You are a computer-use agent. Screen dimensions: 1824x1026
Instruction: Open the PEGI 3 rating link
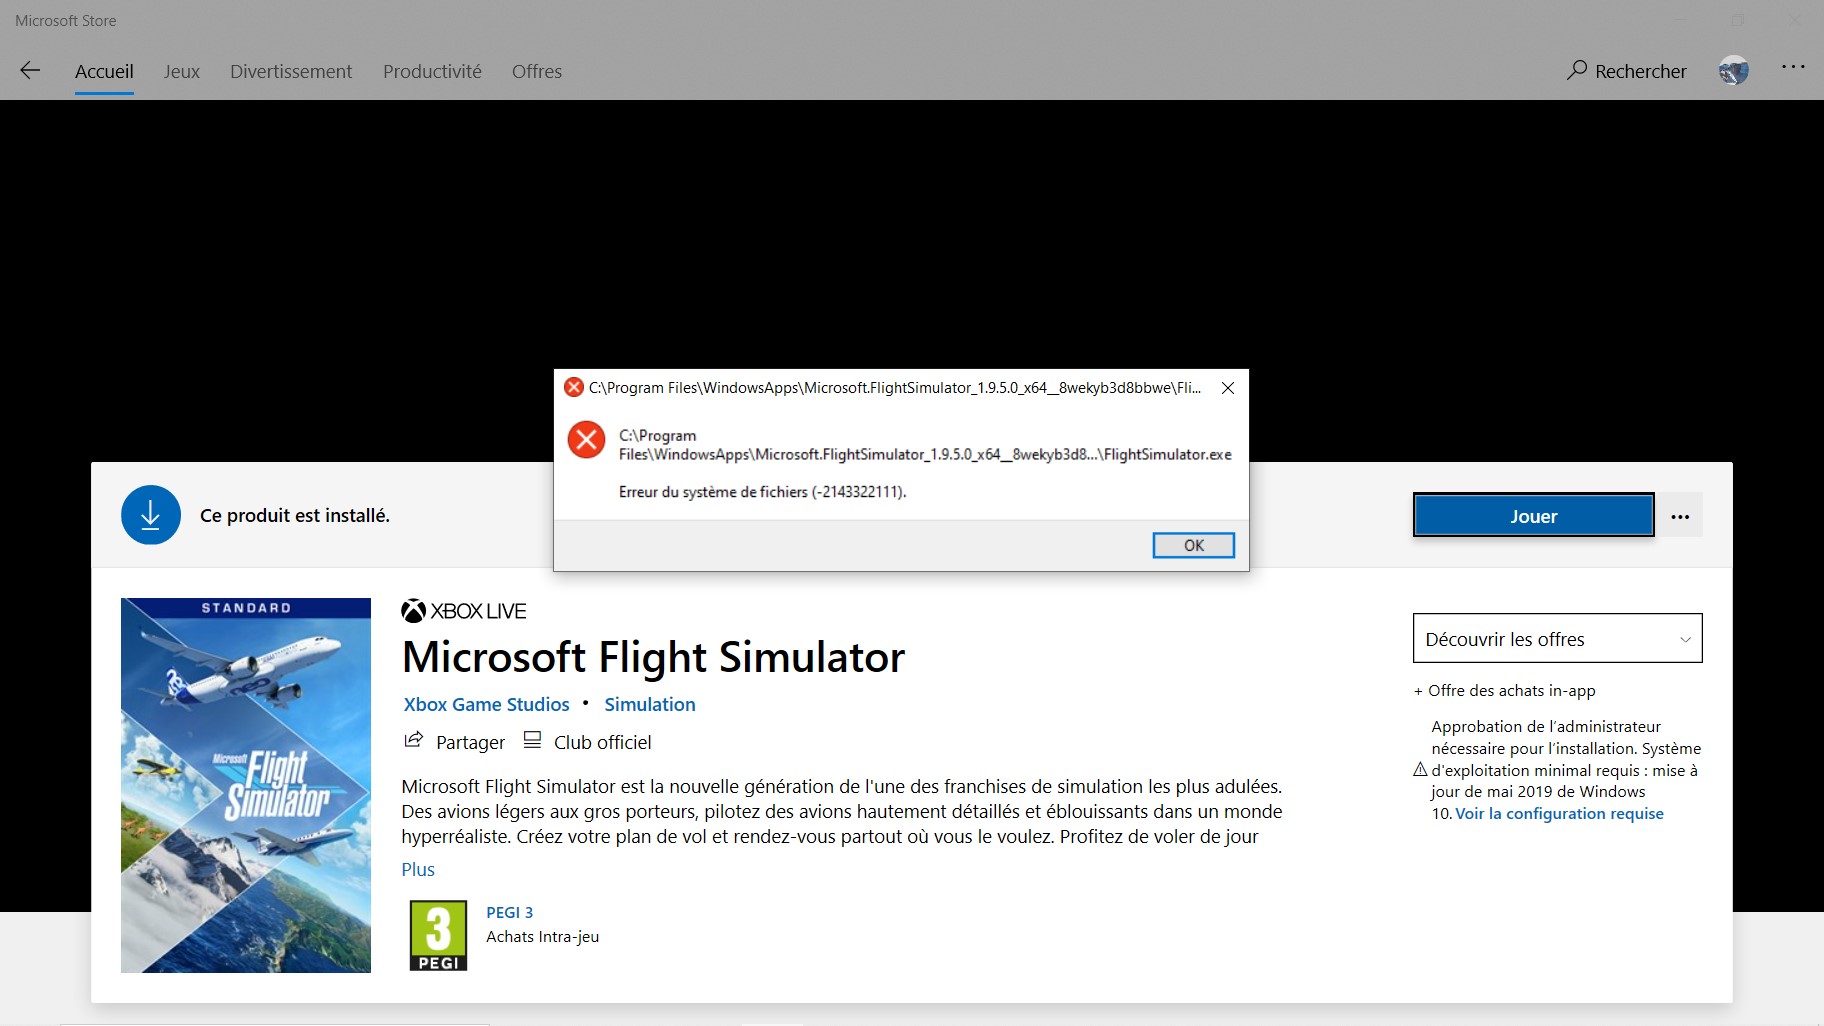(509, 912)
